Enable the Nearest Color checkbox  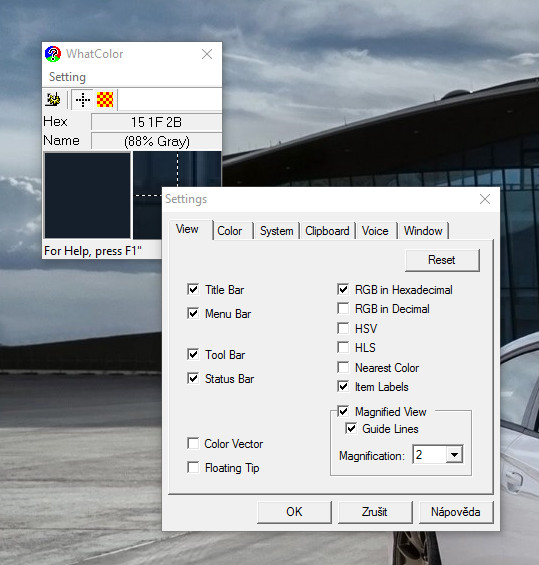point(343,367)
